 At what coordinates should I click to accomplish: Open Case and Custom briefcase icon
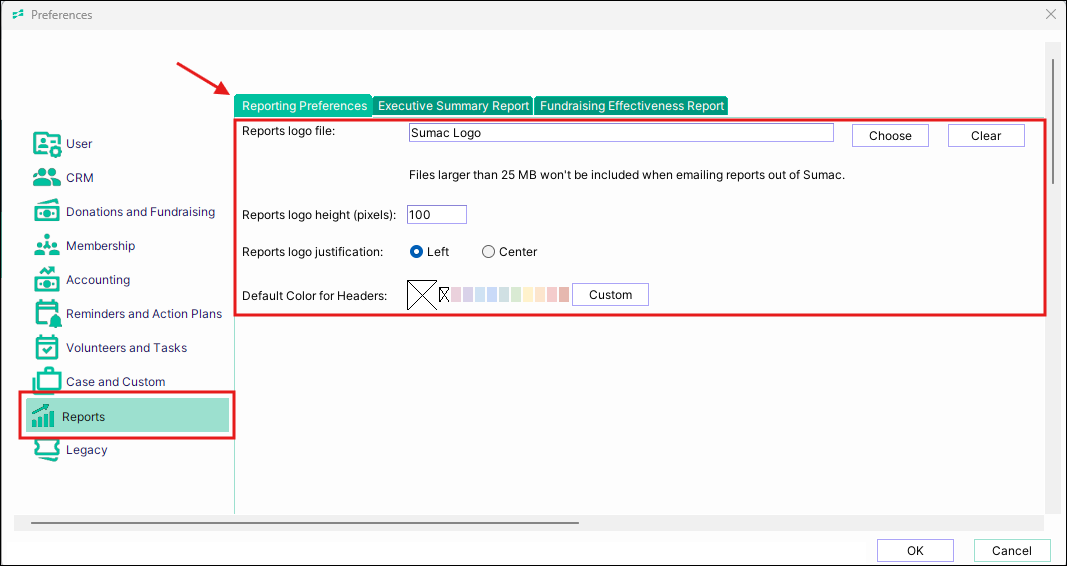point(47,382)
